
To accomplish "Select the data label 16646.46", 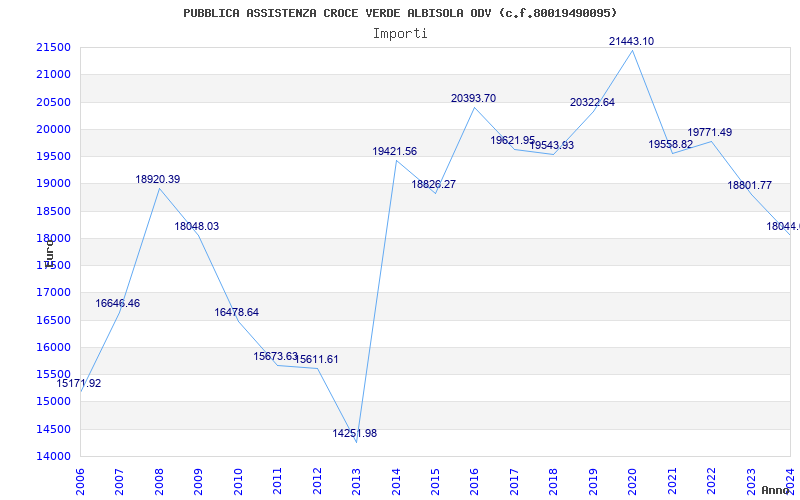I will (x=118, y=303).
